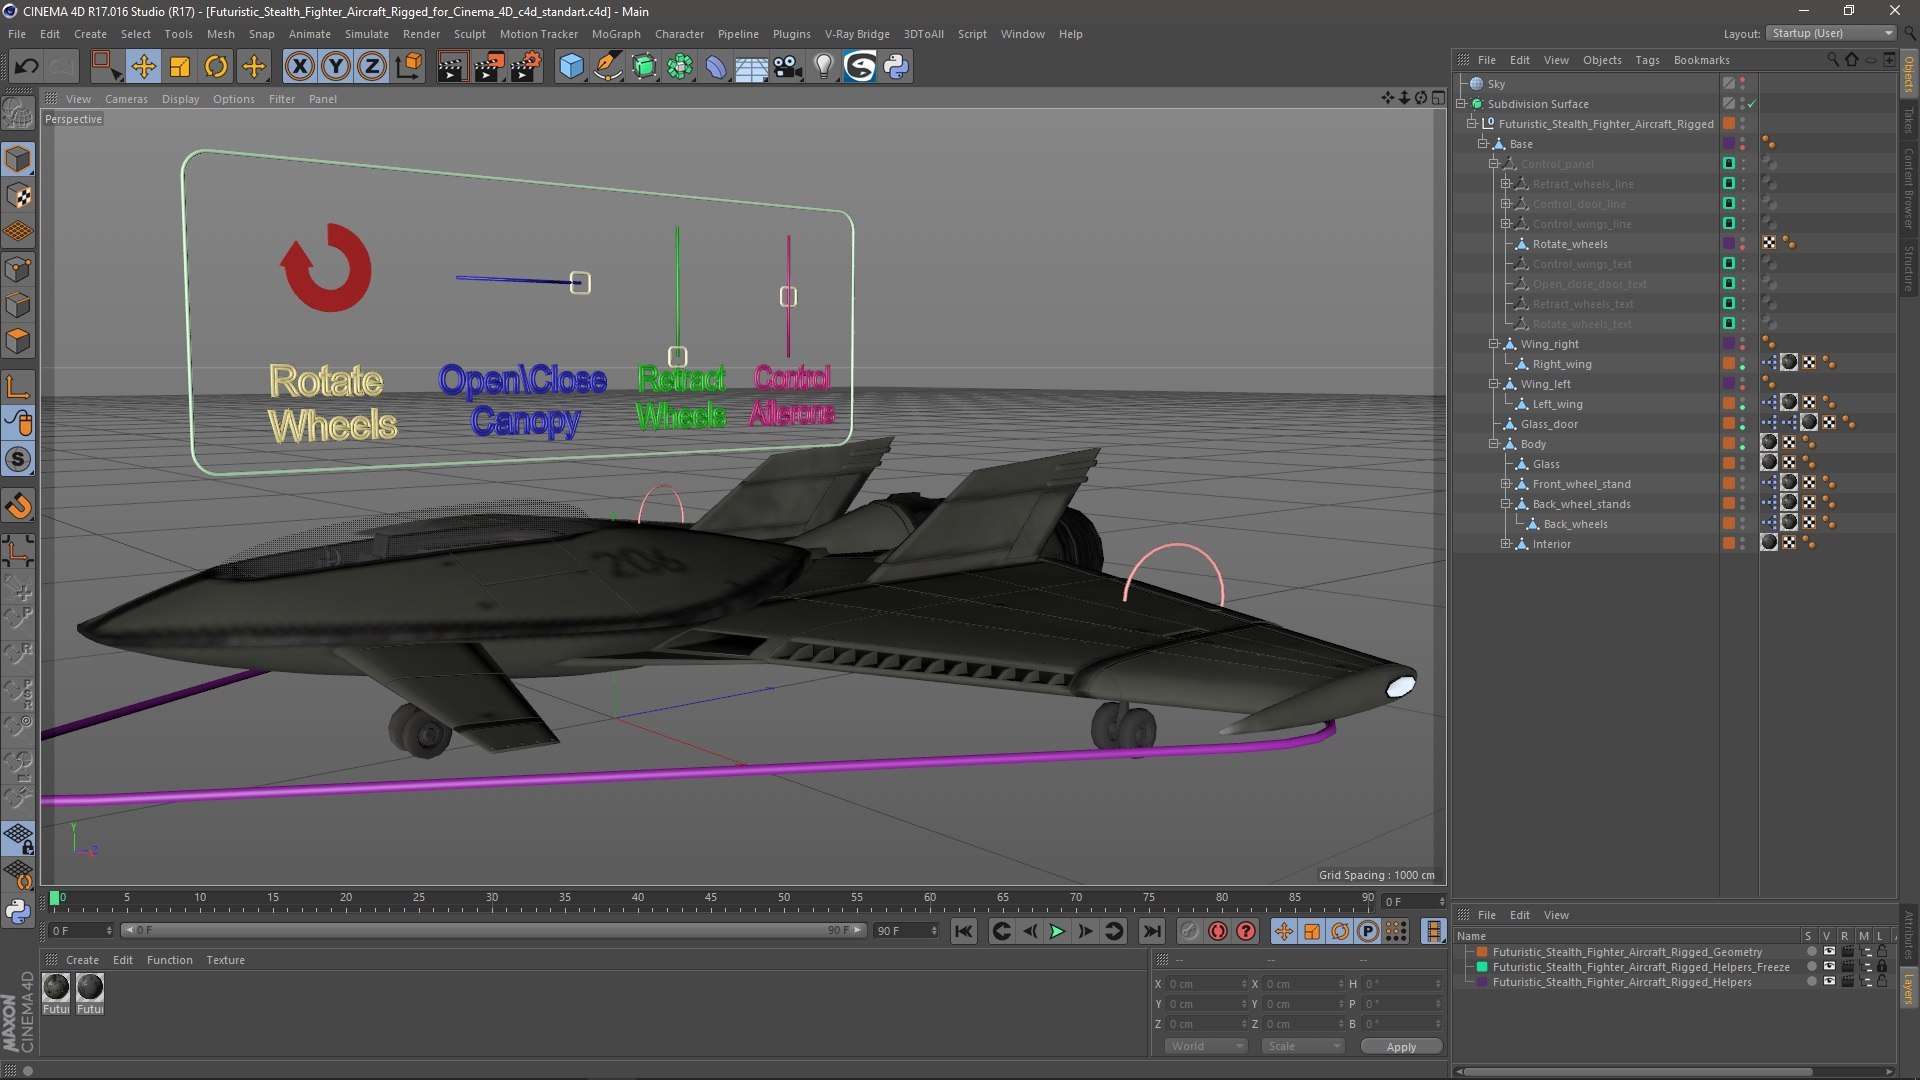This screenshot has width=1920, height=1080.
Task: Collapse the Wing_left tree node
Action: tap(1494, 384)
